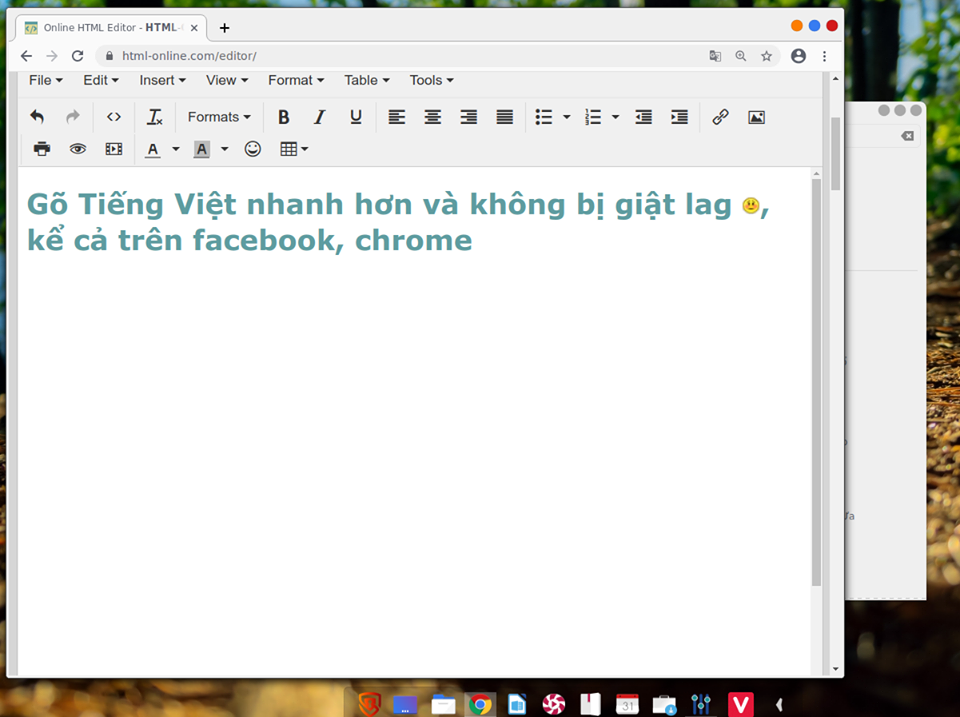Open the Edit menu
This screenshot has width=960, height=717.
click(100, 80)
